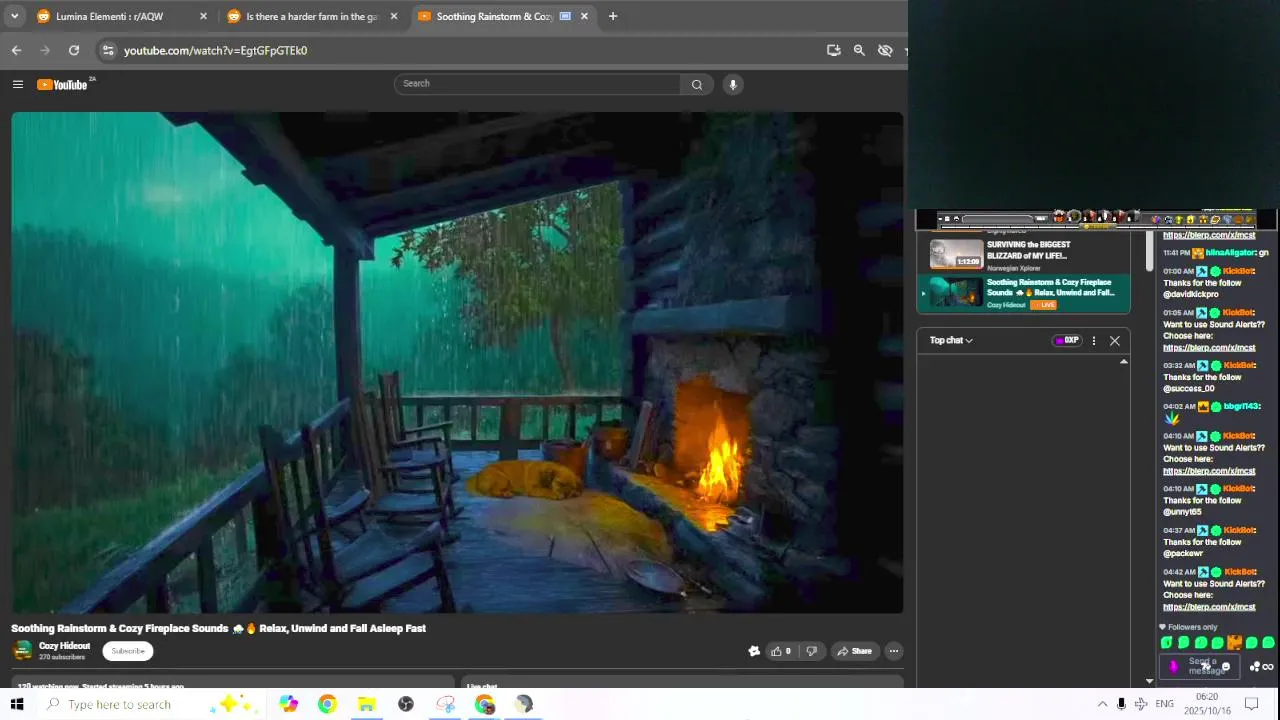
Task: Click the hiinaAlligator username in chat
Action: point(1230,253)
